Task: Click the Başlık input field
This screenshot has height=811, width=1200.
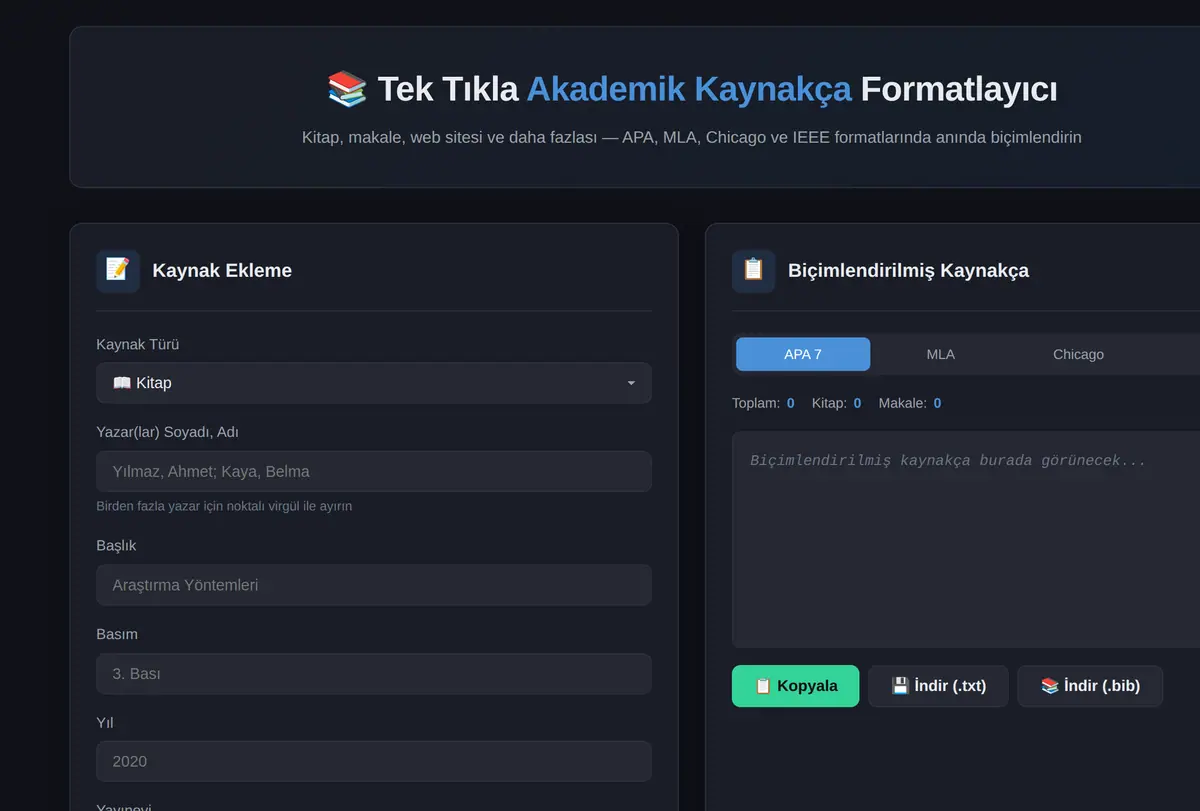Action: click(x=374, y=585)
